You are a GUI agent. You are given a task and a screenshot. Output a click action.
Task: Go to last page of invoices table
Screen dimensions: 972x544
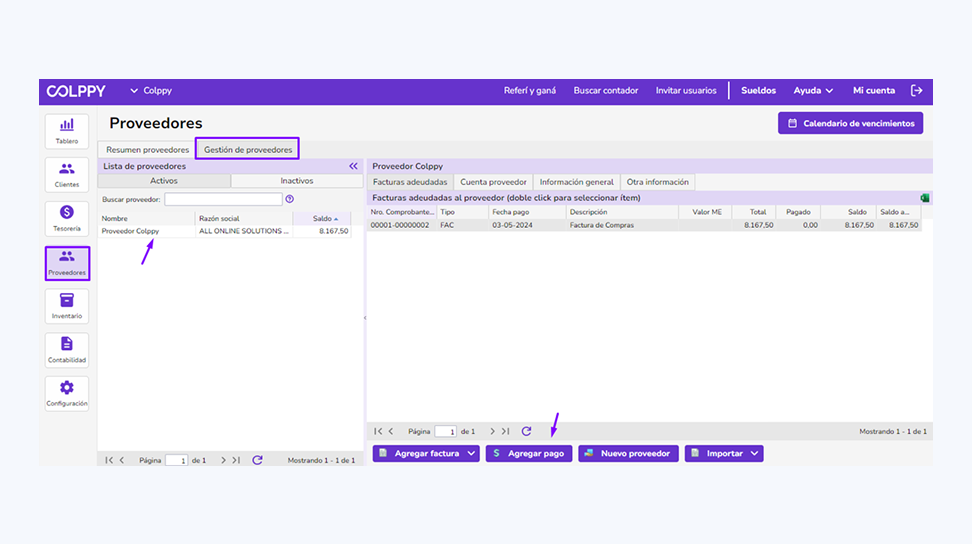[505, 431]
